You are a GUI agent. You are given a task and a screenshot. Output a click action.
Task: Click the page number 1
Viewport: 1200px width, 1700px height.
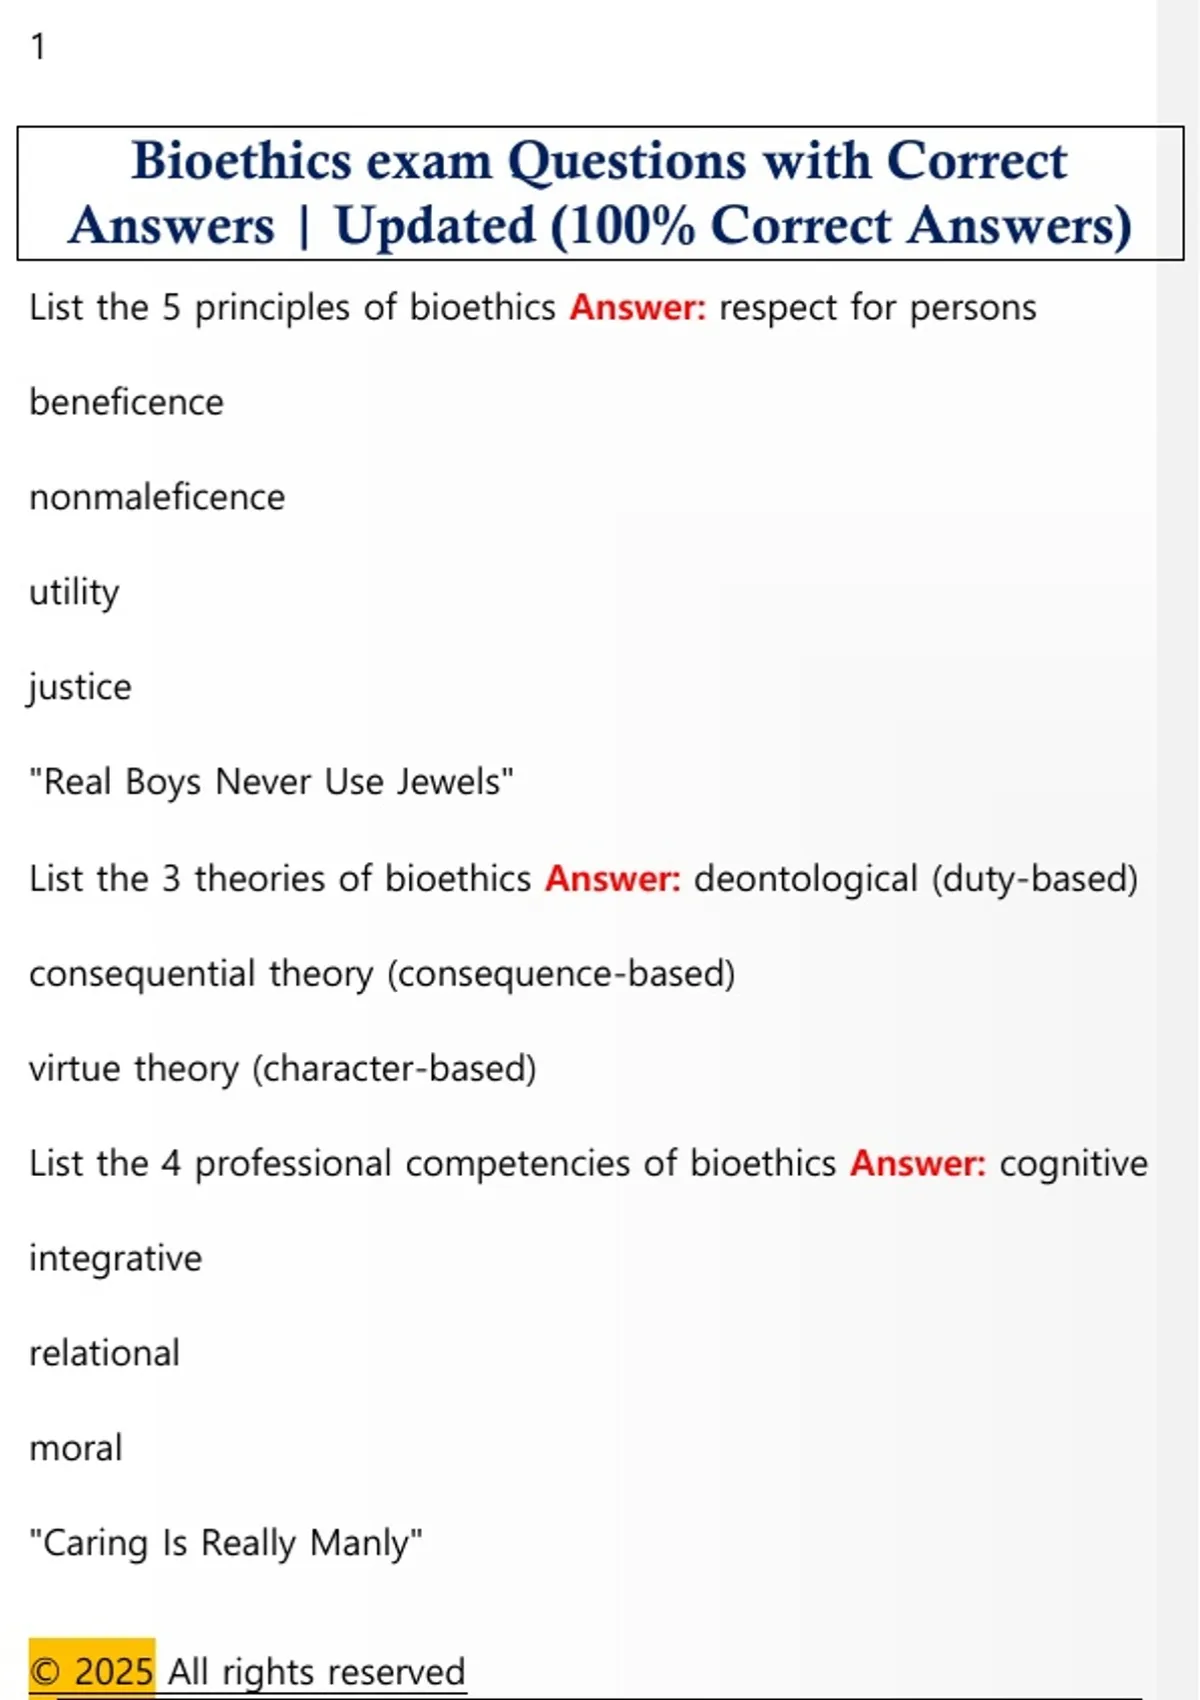[x=38, y=47]
